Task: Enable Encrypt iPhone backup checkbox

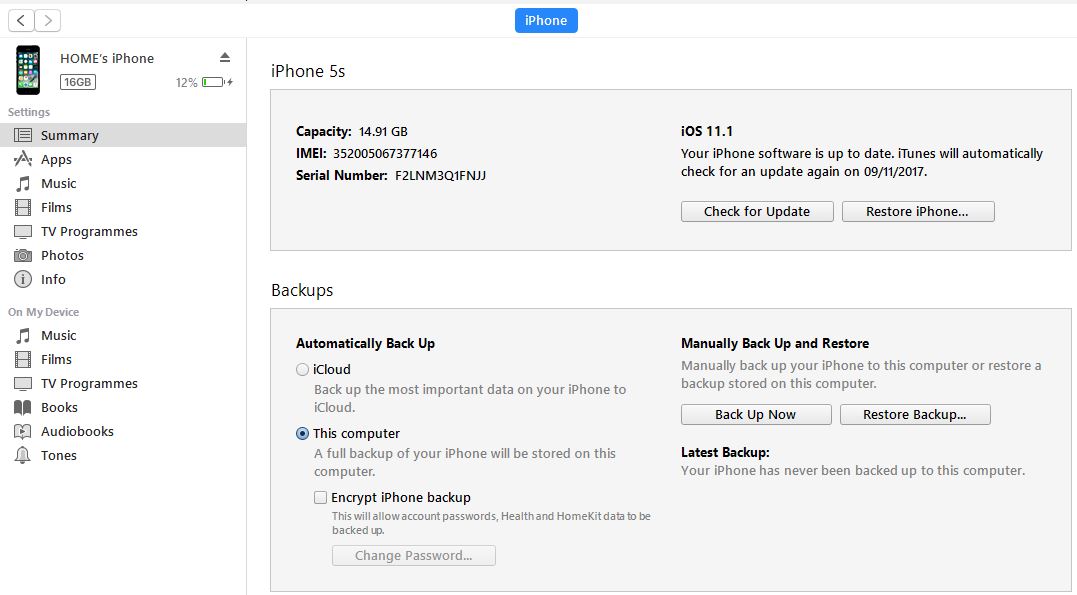Action: 321,497
